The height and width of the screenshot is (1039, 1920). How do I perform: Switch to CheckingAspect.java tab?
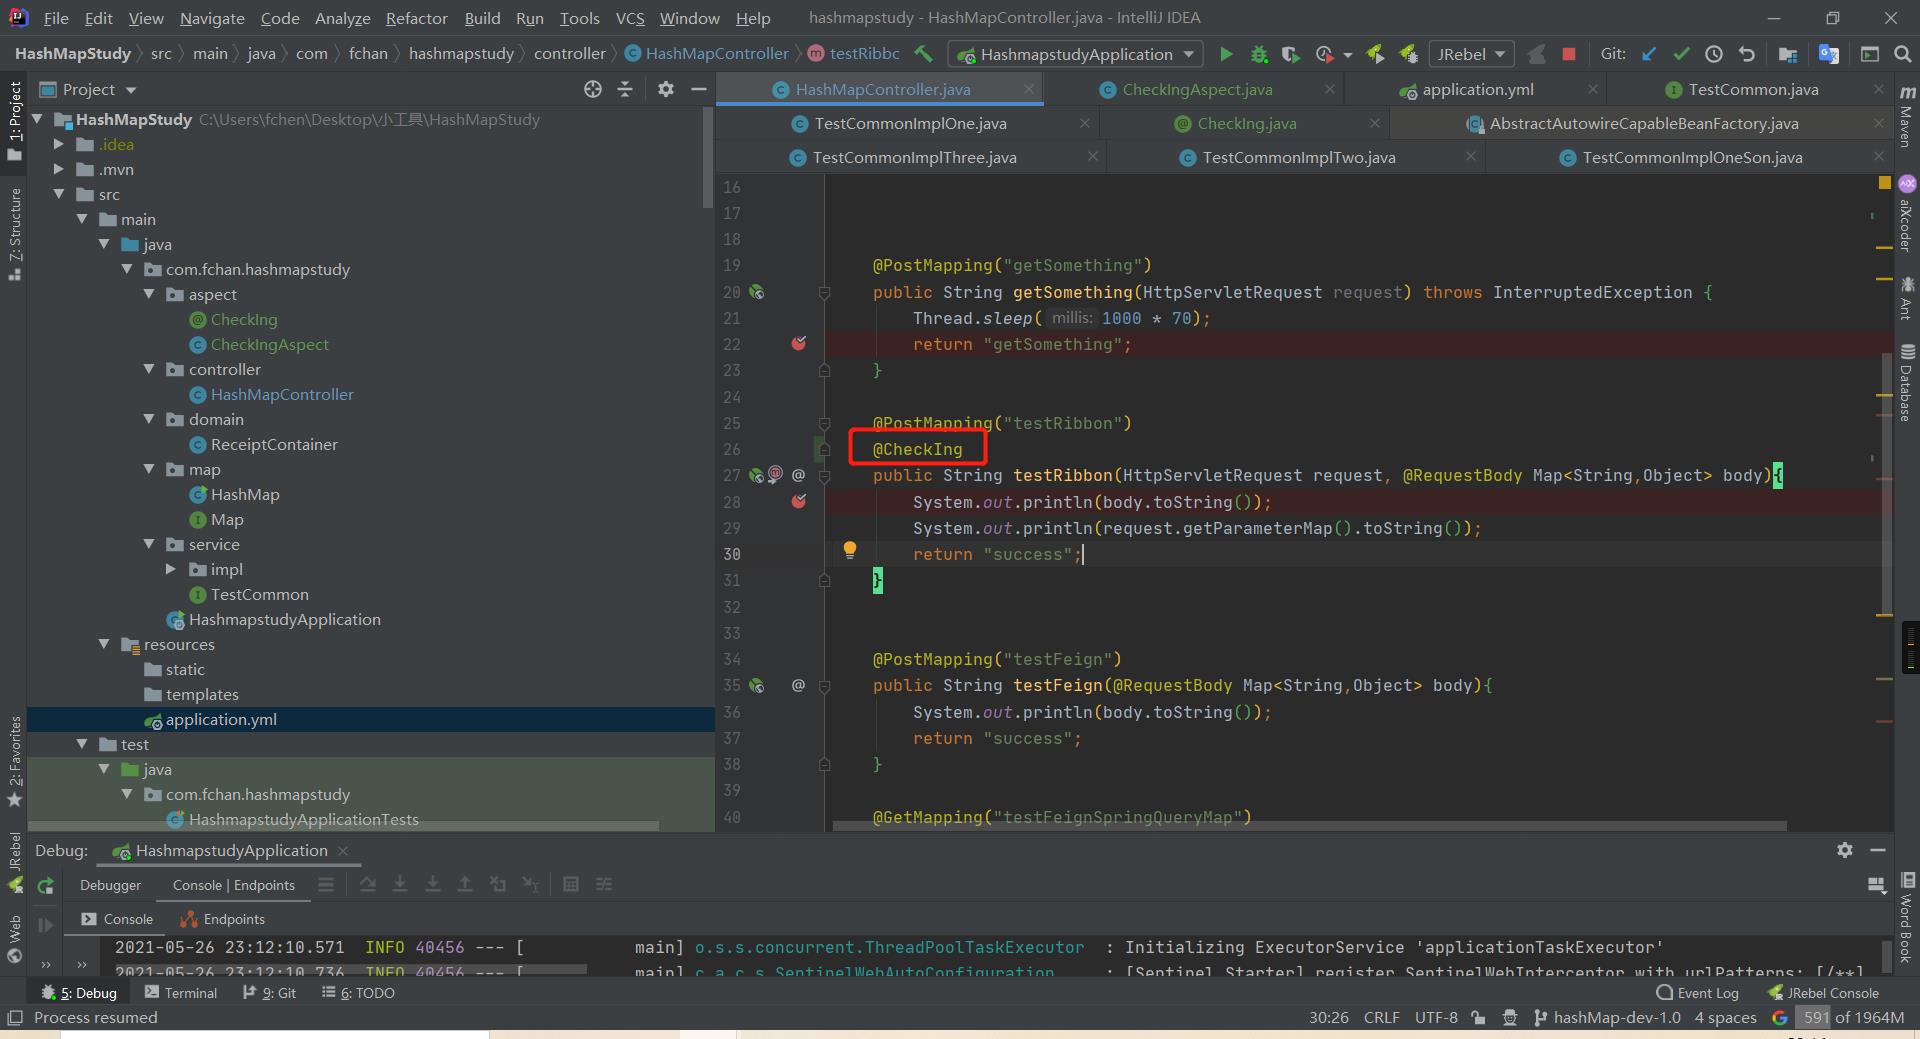(x=1197, y=89)
